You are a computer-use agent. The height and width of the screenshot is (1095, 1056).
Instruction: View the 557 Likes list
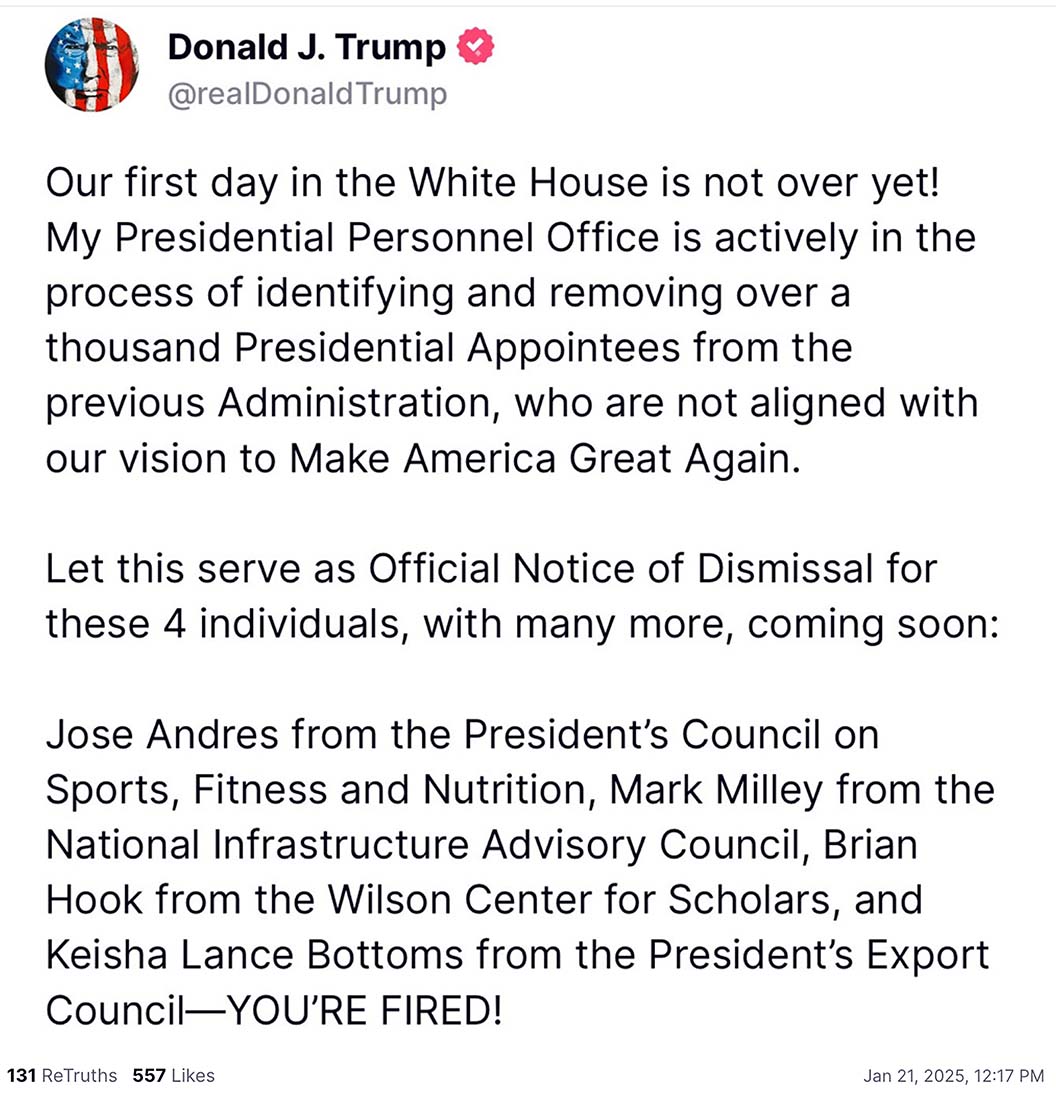tap(173, 1075)
